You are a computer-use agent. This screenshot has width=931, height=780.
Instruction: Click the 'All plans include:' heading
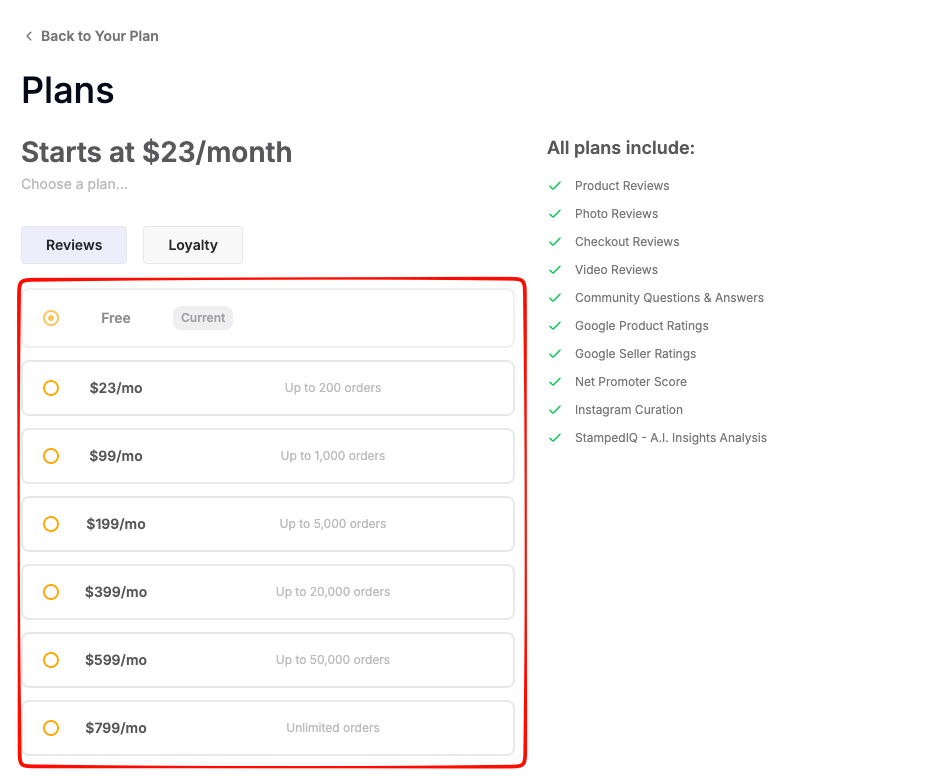pos(620,148)
